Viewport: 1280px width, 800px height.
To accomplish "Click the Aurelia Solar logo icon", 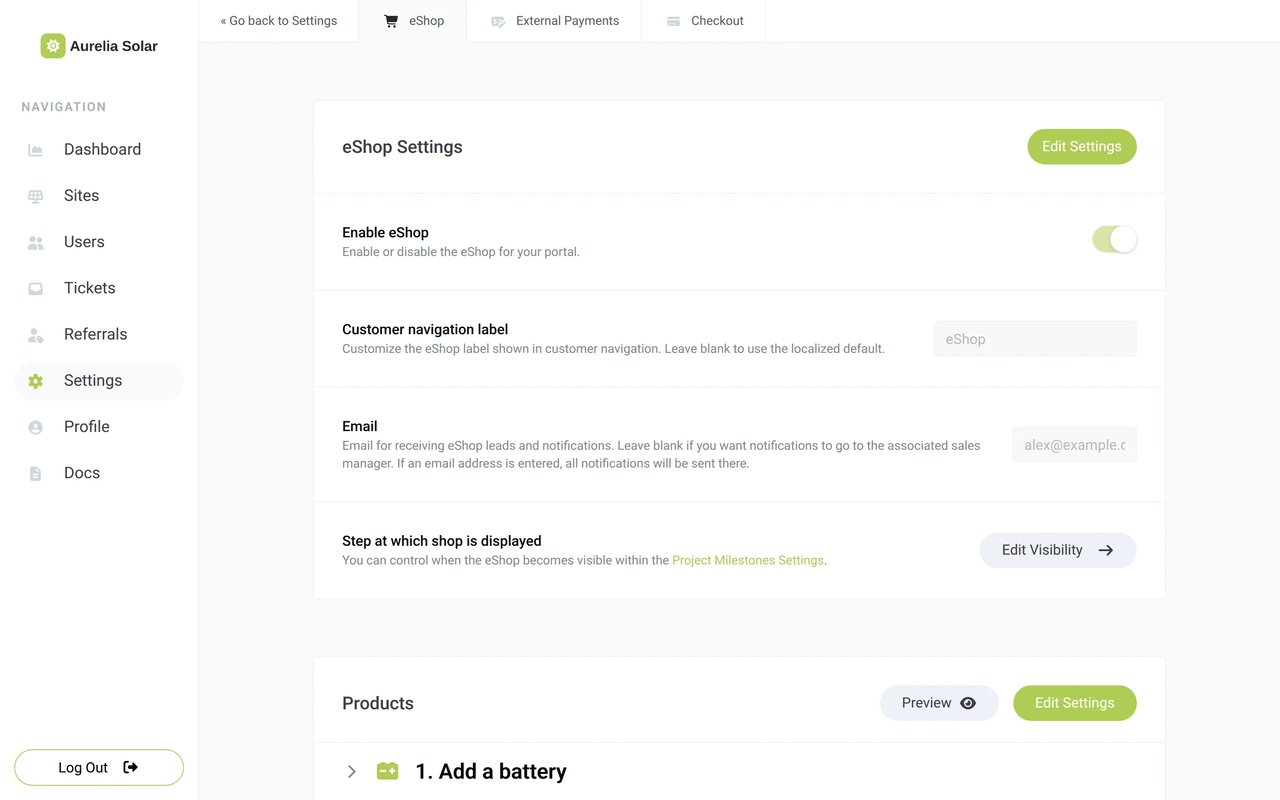I will (53, 46).
